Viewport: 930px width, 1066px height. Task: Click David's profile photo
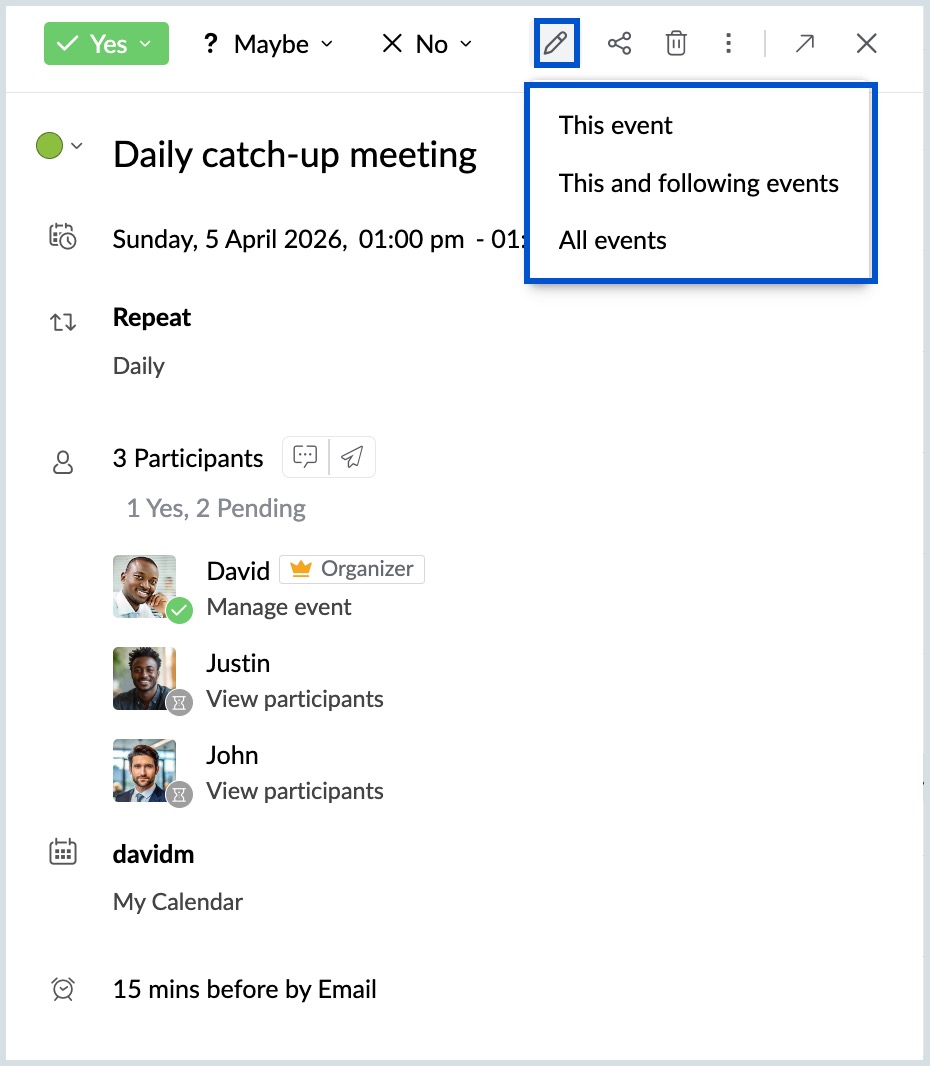pyautogui.click(x=145, y=586)
